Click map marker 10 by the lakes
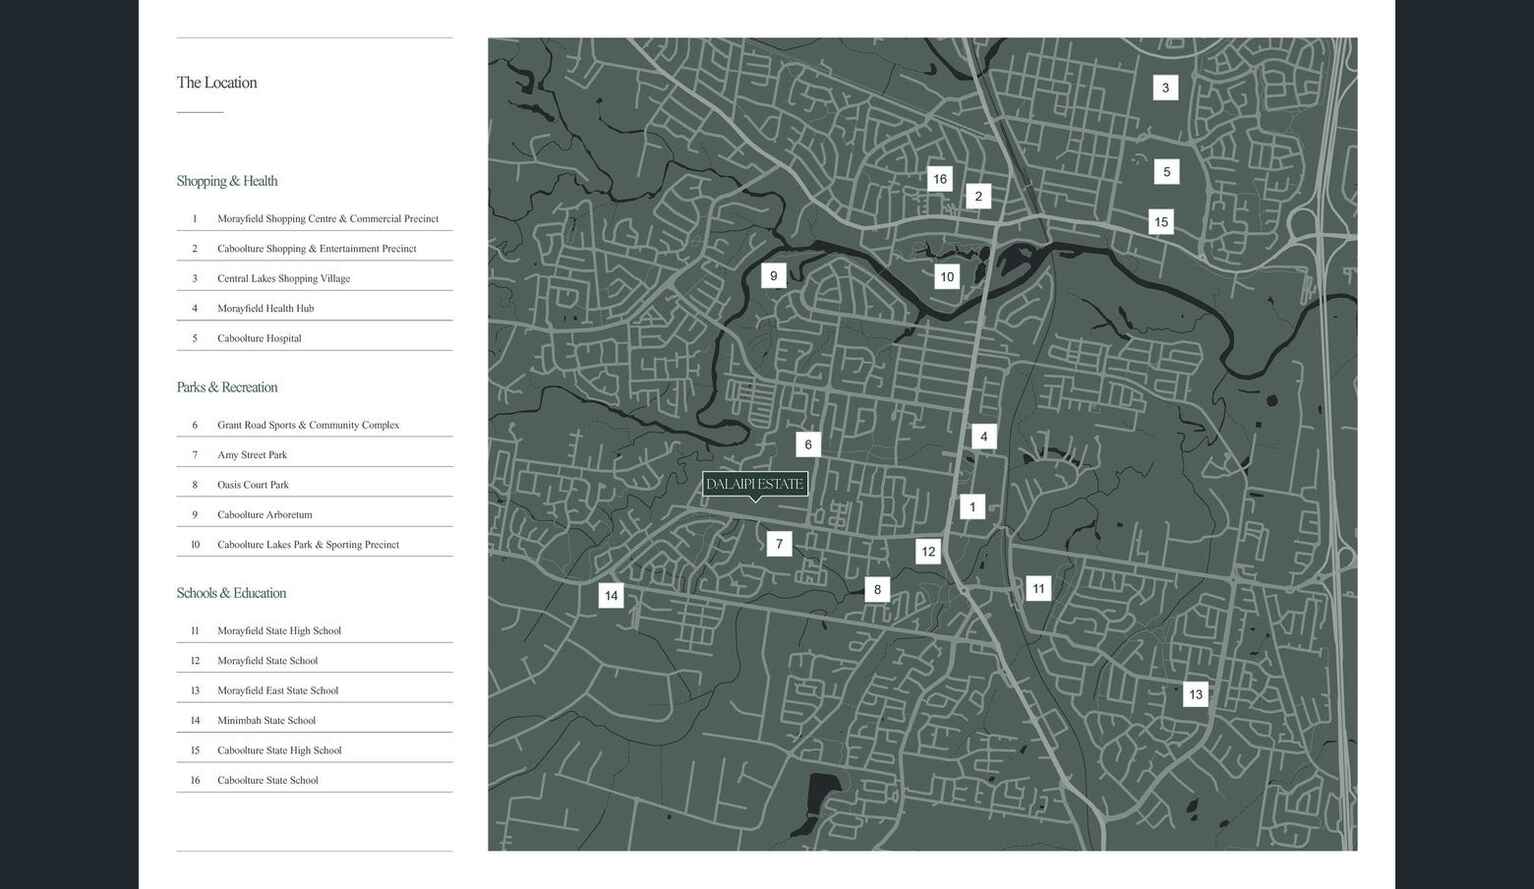Screen dimensions: 1534x889 click(x=946, y=277)
